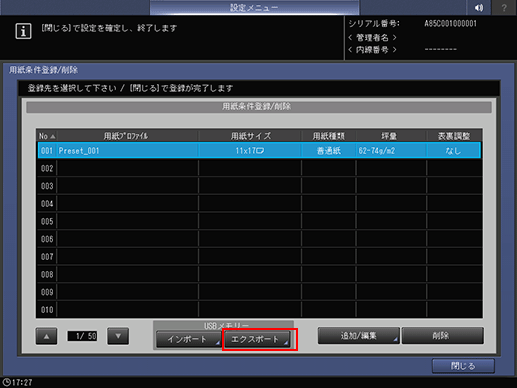This screenshot has height=388, width=517.
Task: Open the help question mark button
Action: [504, 7]
